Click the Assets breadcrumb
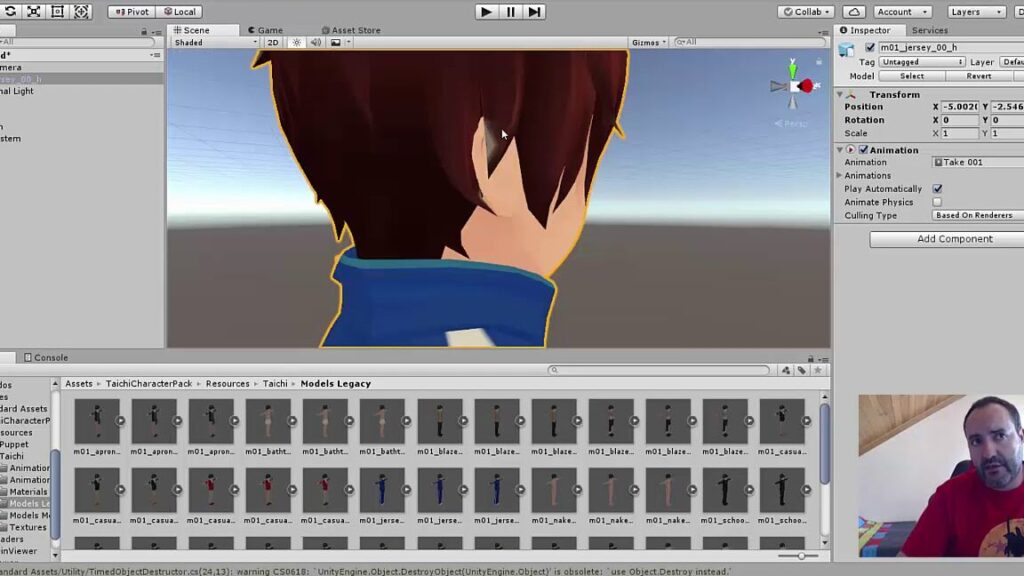 coord(79,383)
